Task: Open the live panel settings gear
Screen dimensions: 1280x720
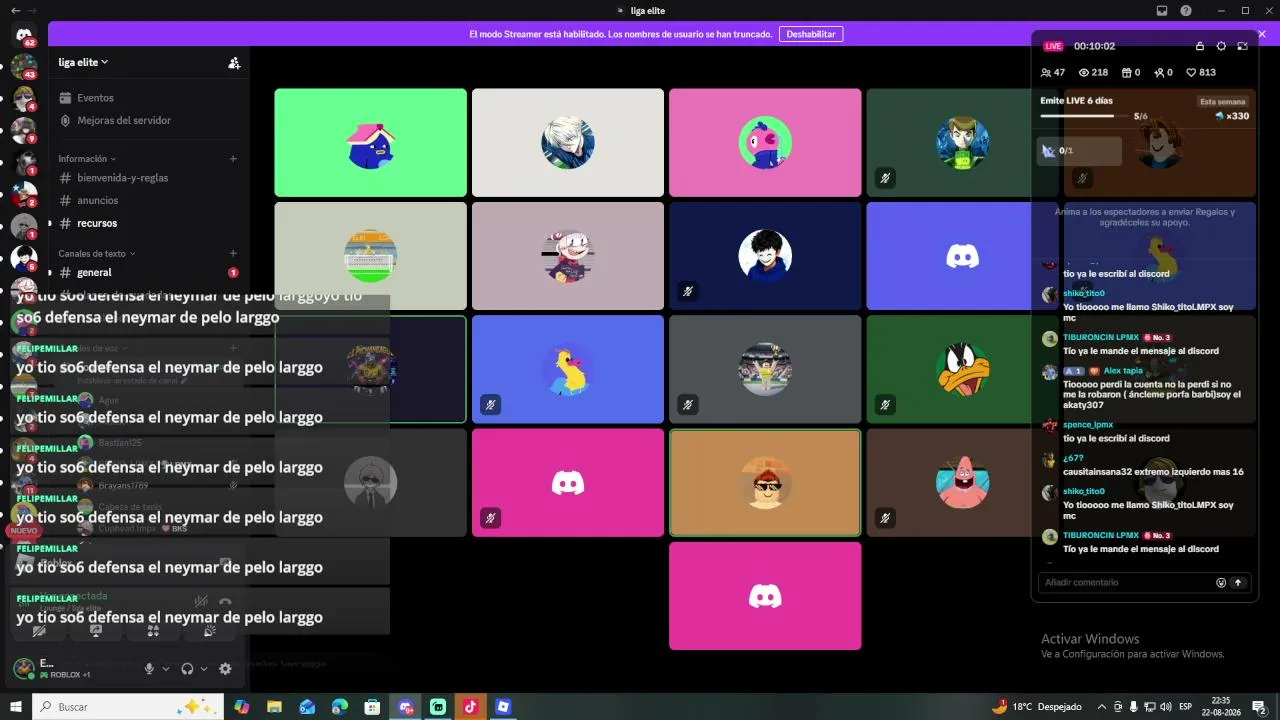Action: 1221,46
